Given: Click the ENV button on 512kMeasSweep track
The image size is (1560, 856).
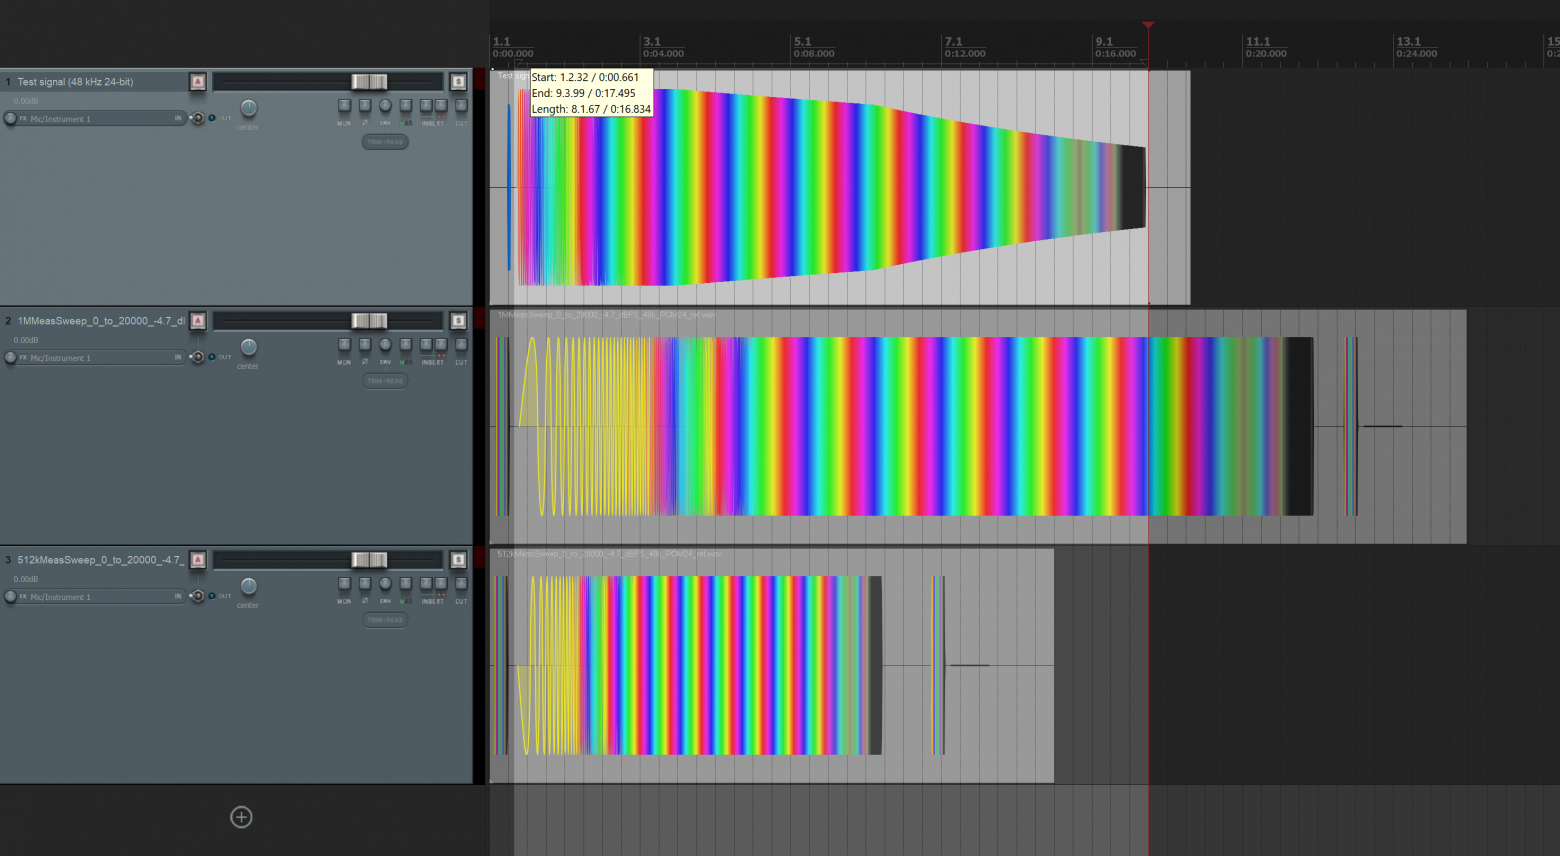Looking at the screenshot, I should (x=385, y=583).
